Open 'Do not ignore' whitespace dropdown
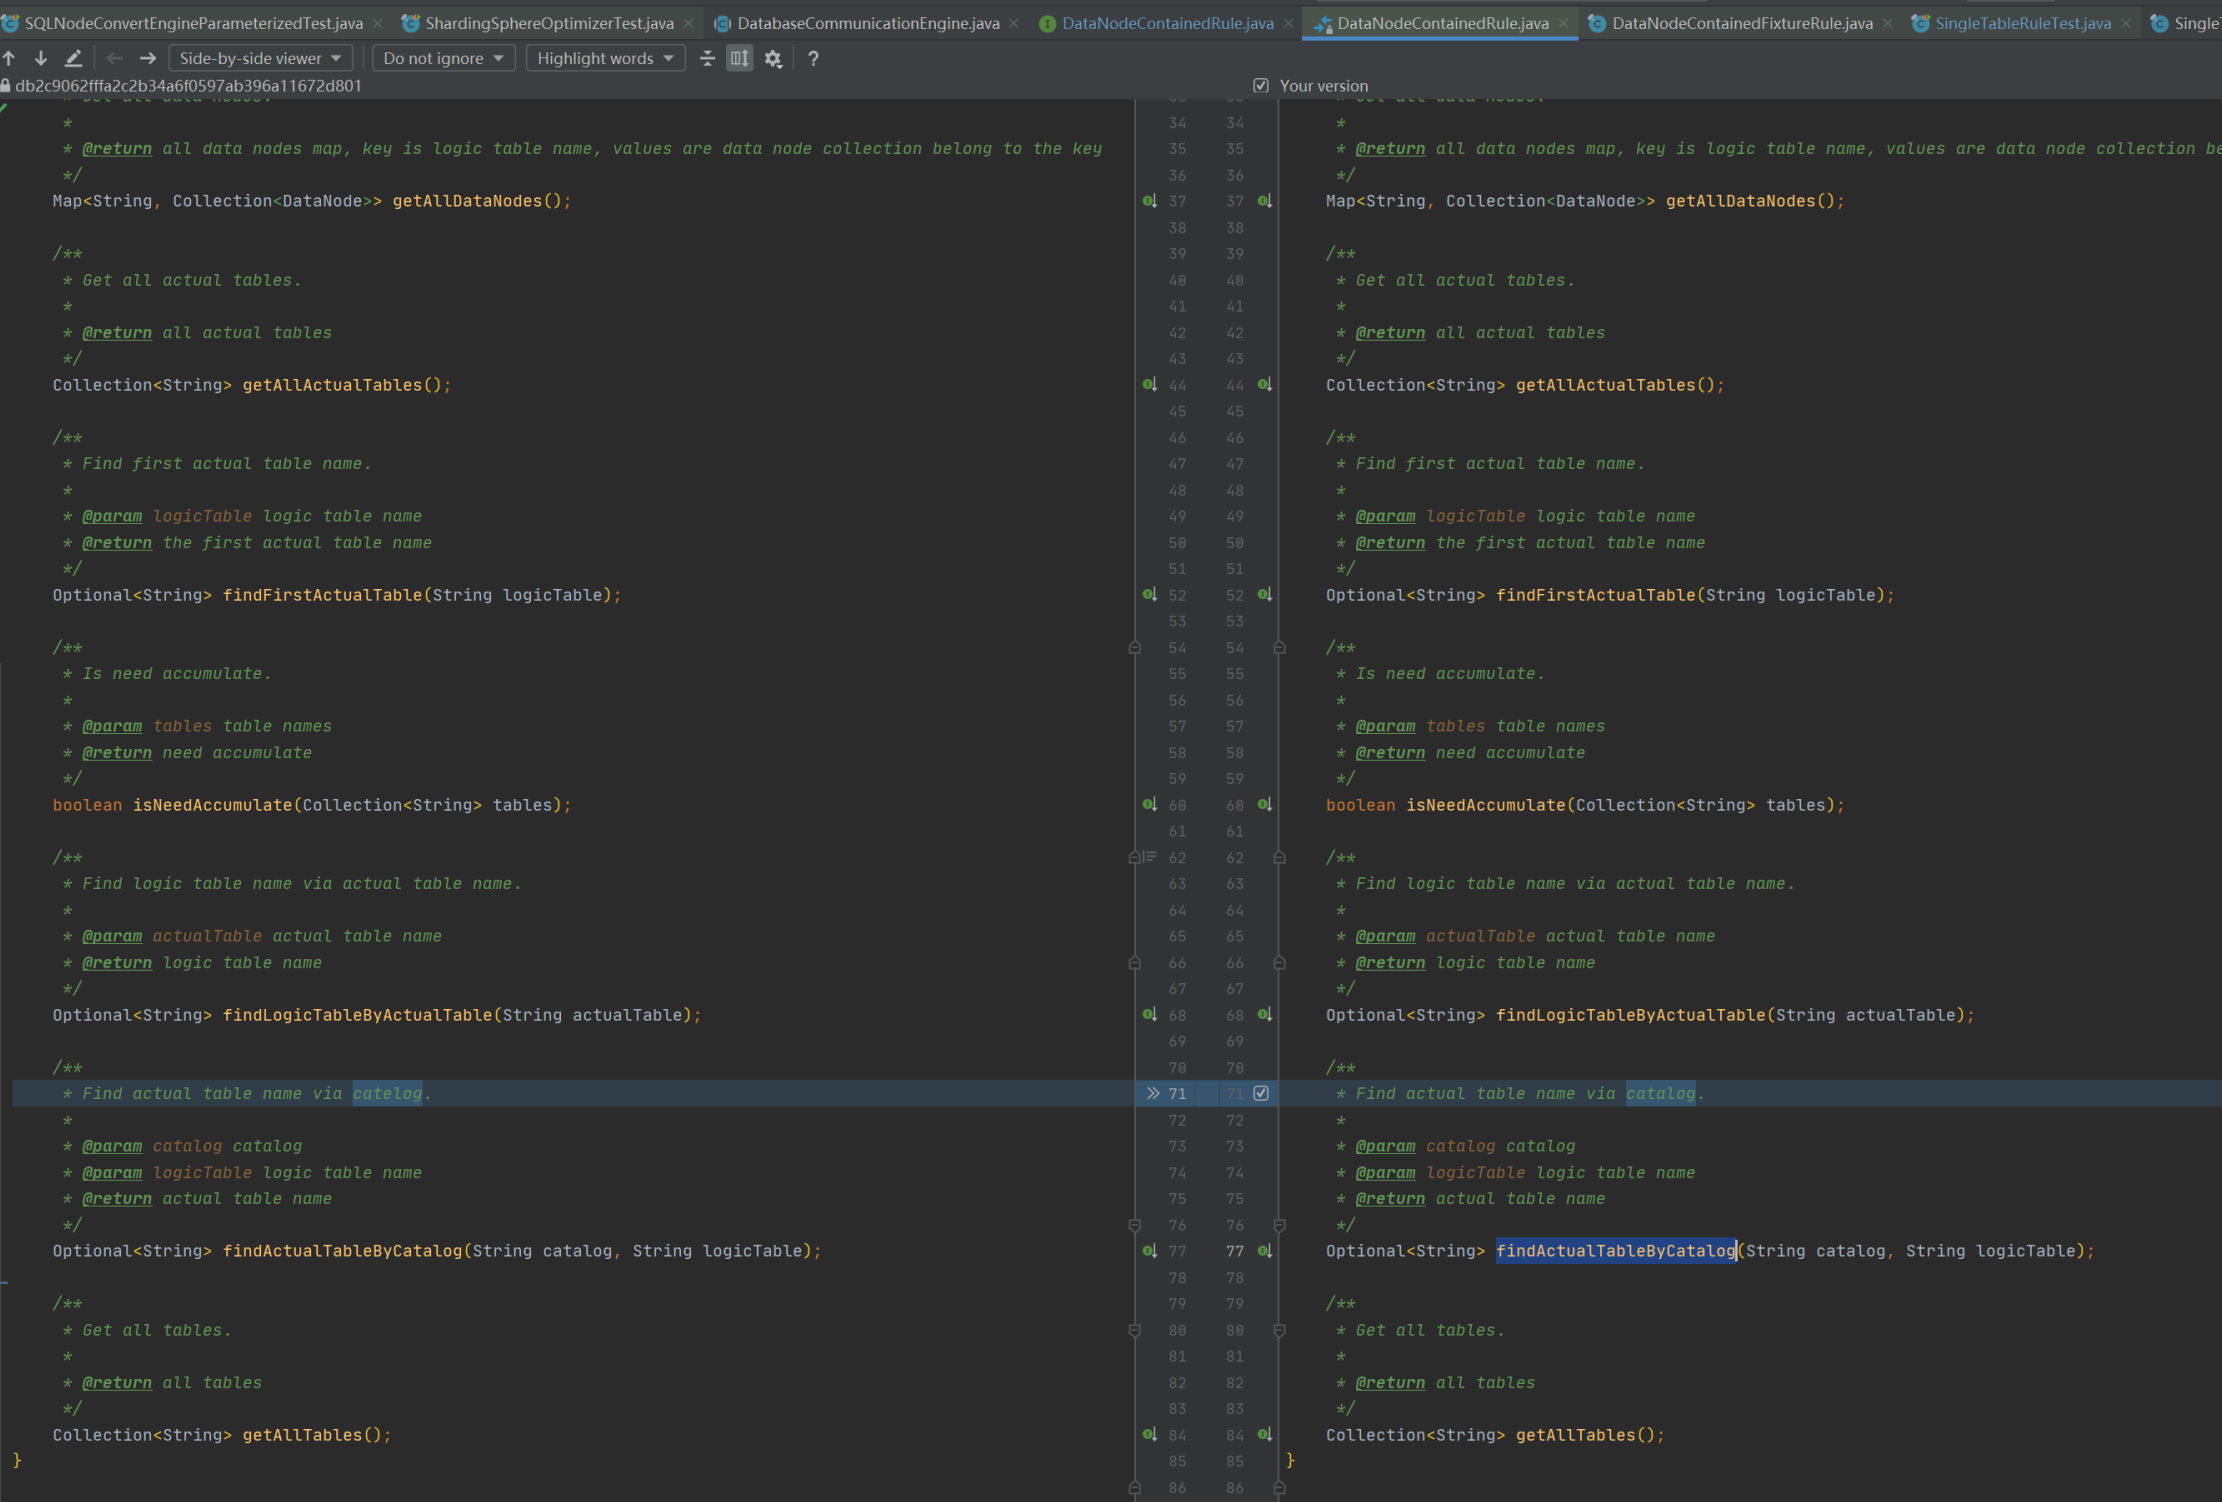Image resolution: width=2222 pixels, height=1502 pixels. click(443, 59)
